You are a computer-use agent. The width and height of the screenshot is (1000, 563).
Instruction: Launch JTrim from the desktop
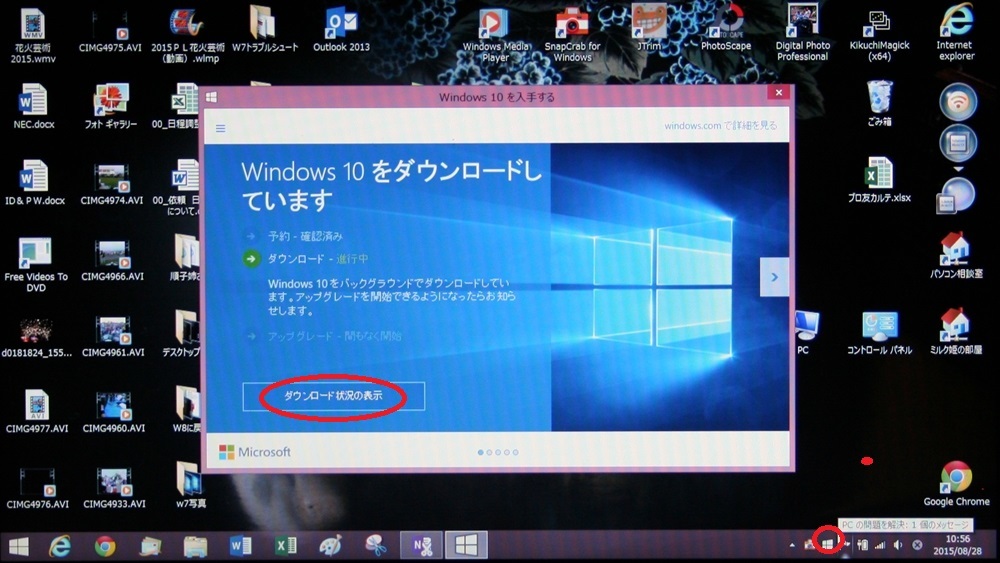(649, 28)
